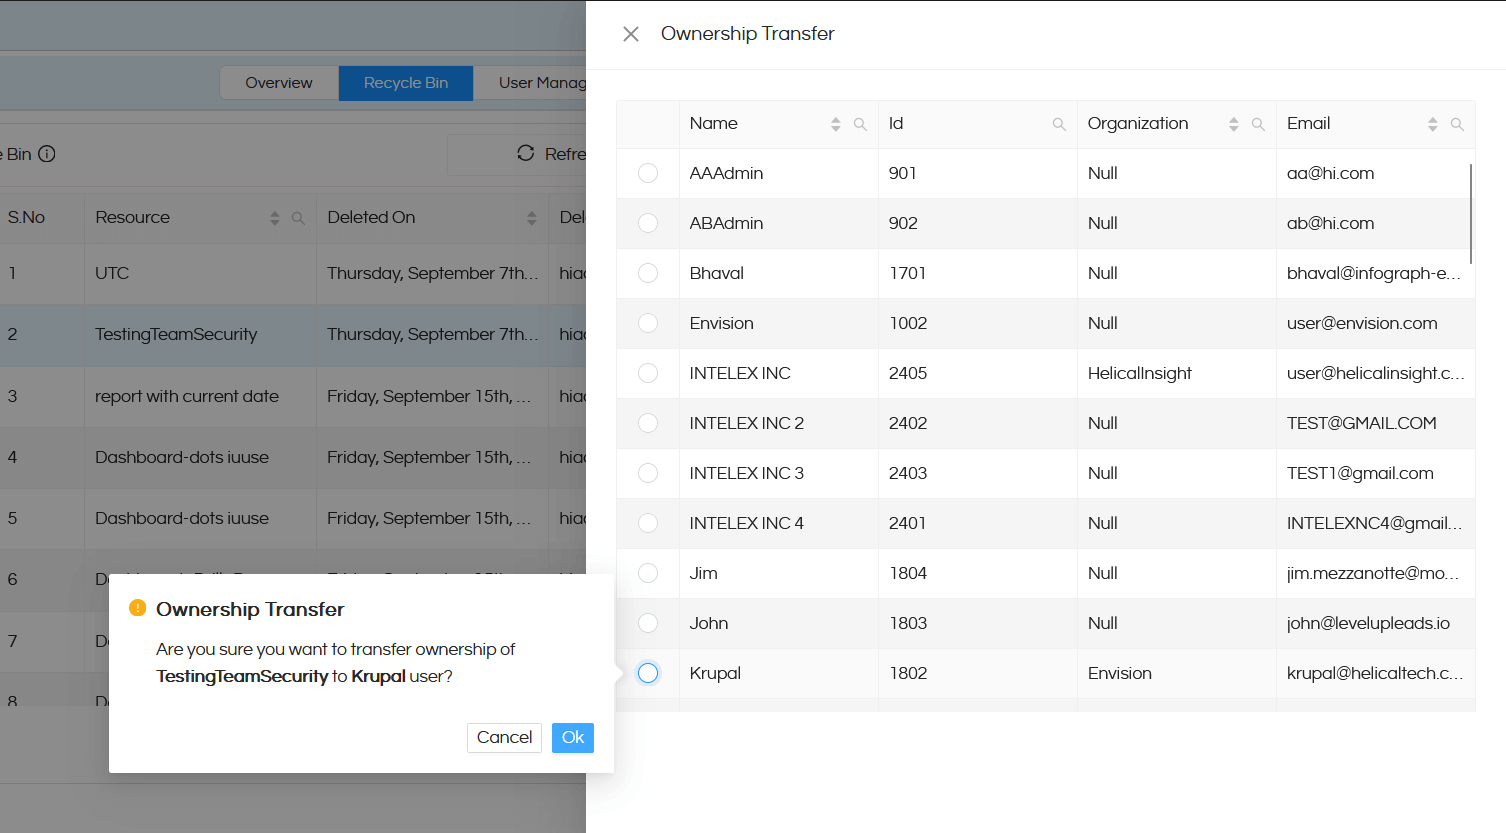Sort the Name column in transfer table
Viewport: 1506px width, 833px height.
click(x=836, y=124)
